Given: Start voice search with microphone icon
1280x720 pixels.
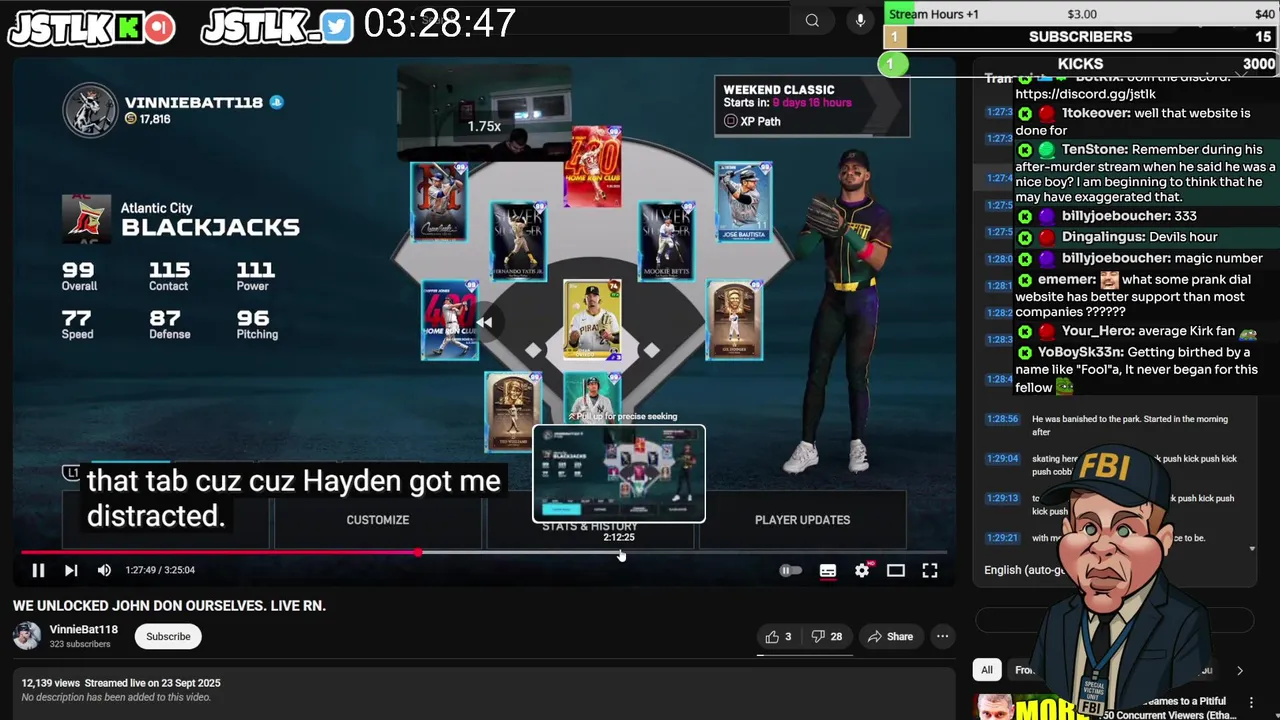Looking at the screenshot, I should pyautogui.click(x=860, y=20).
